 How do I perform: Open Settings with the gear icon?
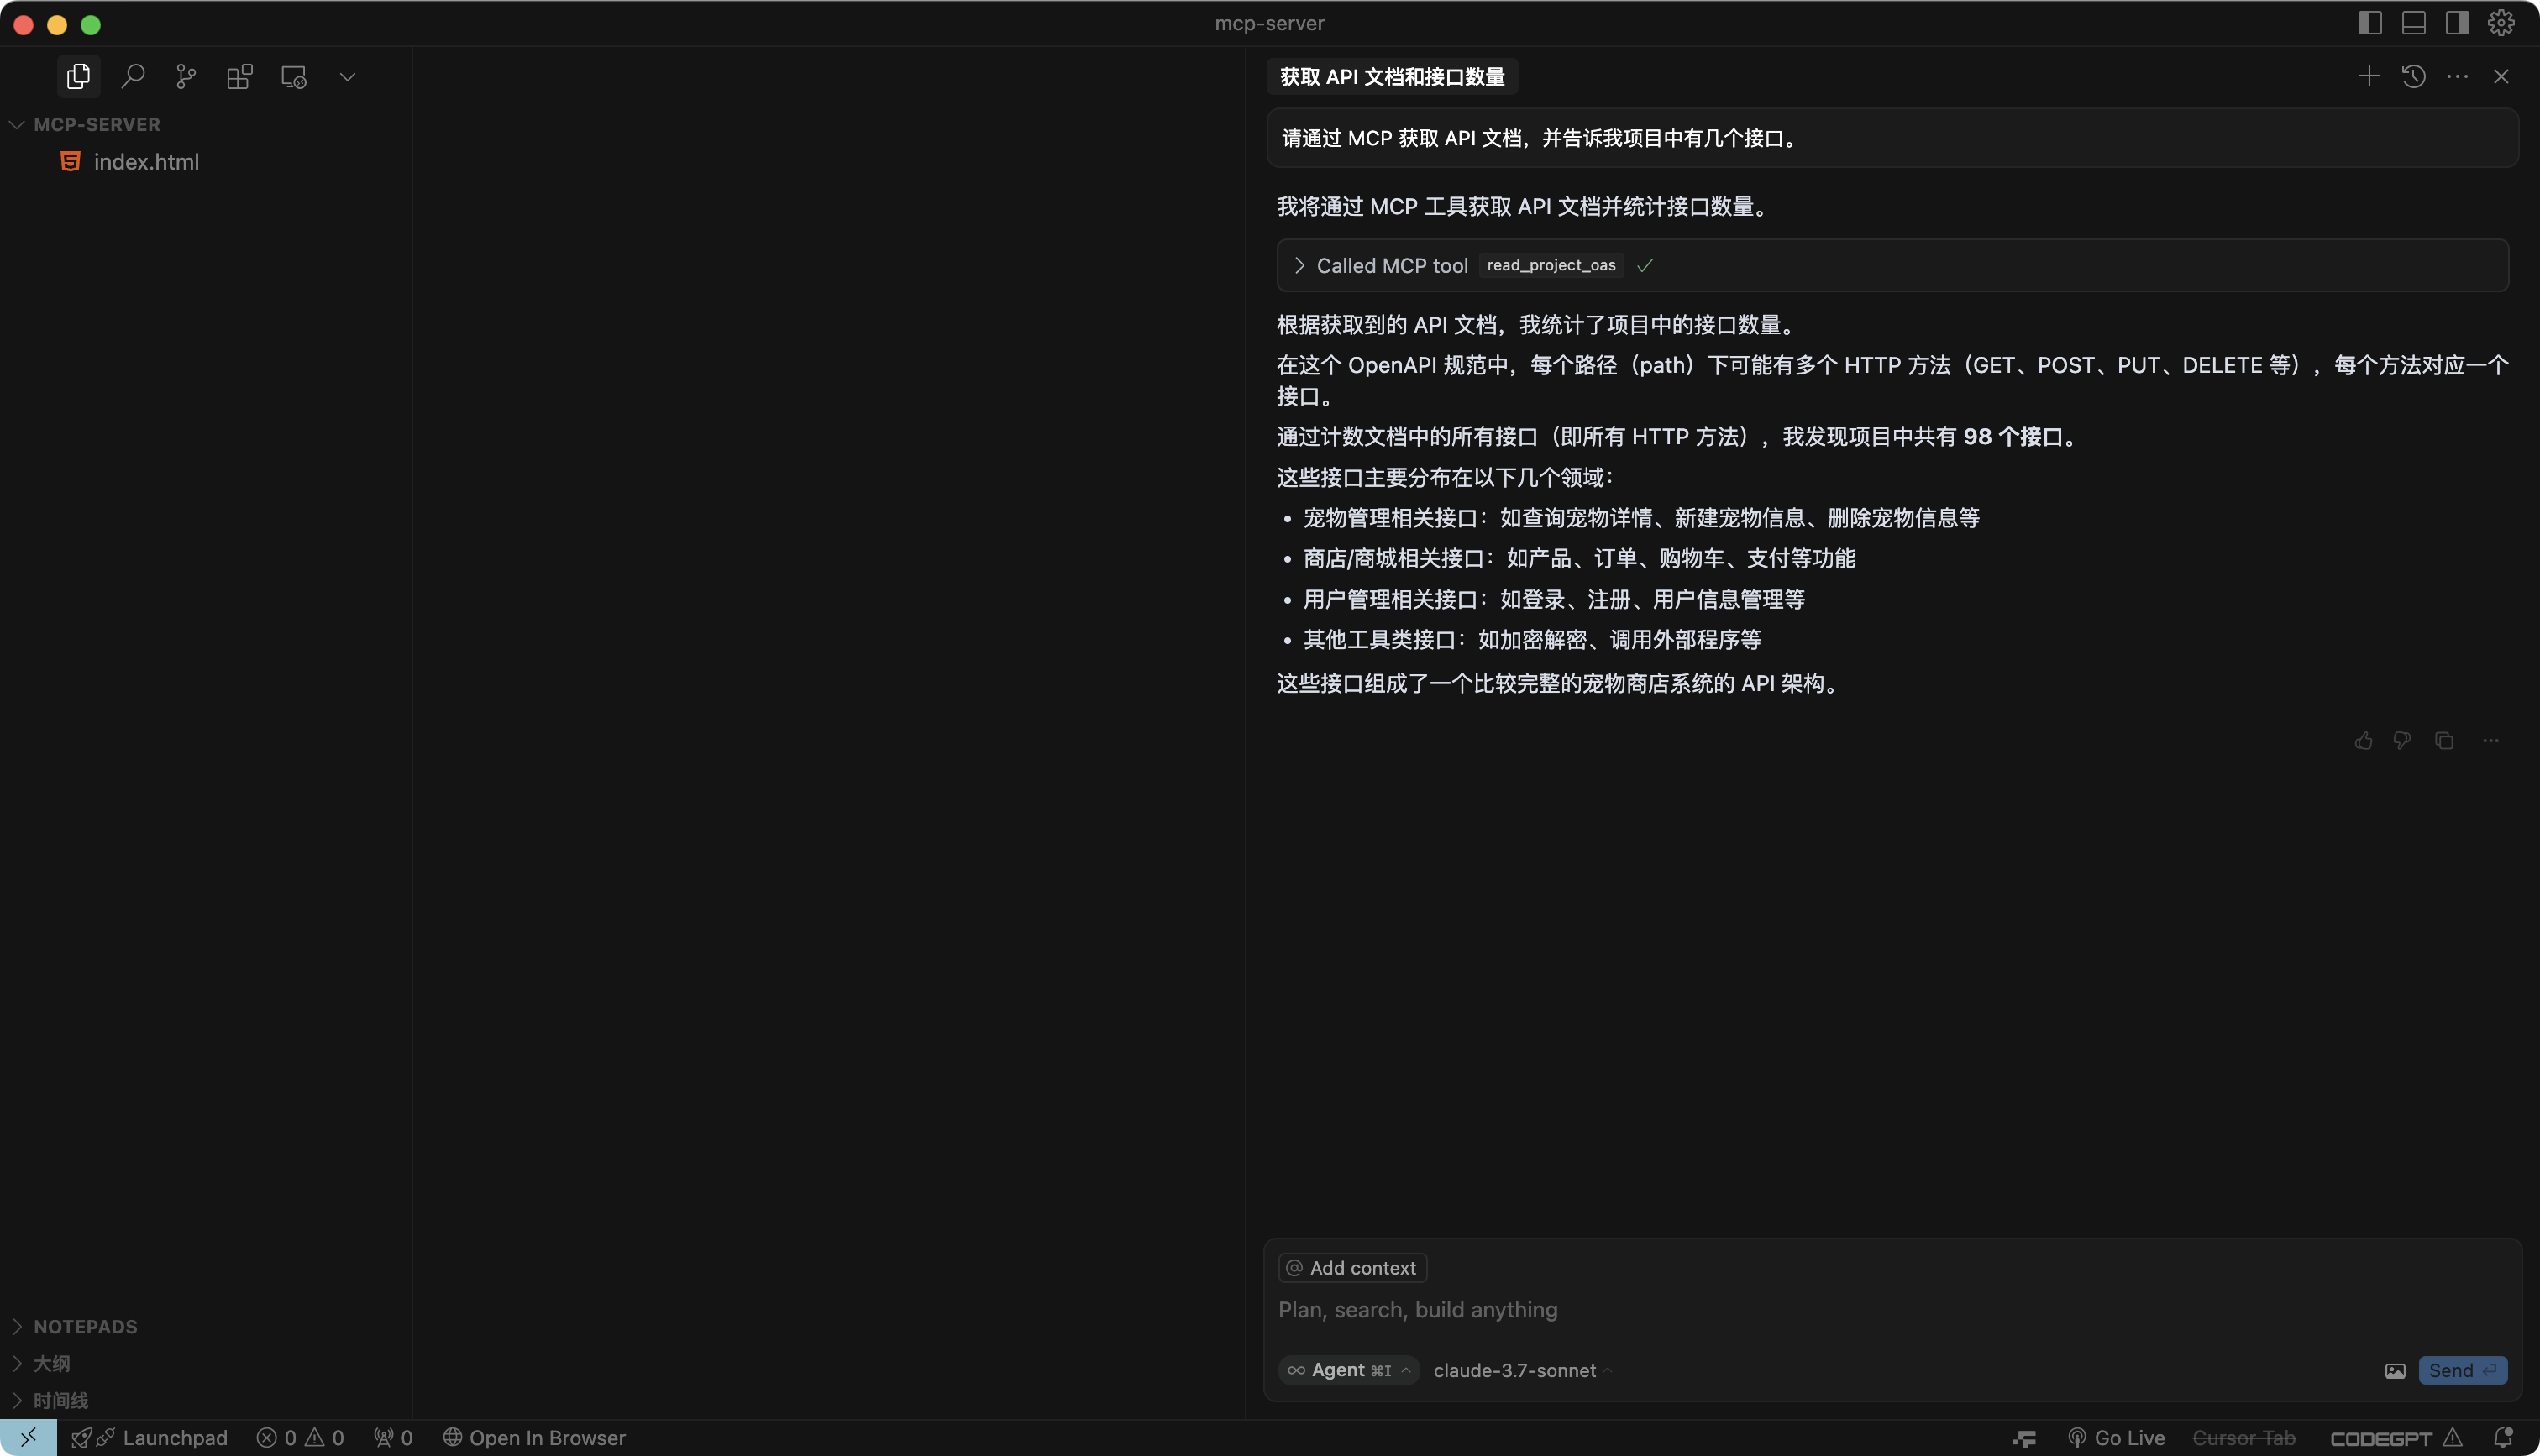point(2501,22)
